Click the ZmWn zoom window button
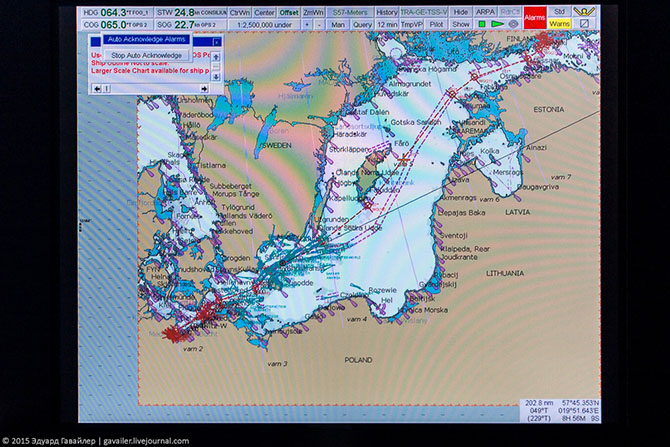Screen dimensions: 670x447 [x=313, y=12]
